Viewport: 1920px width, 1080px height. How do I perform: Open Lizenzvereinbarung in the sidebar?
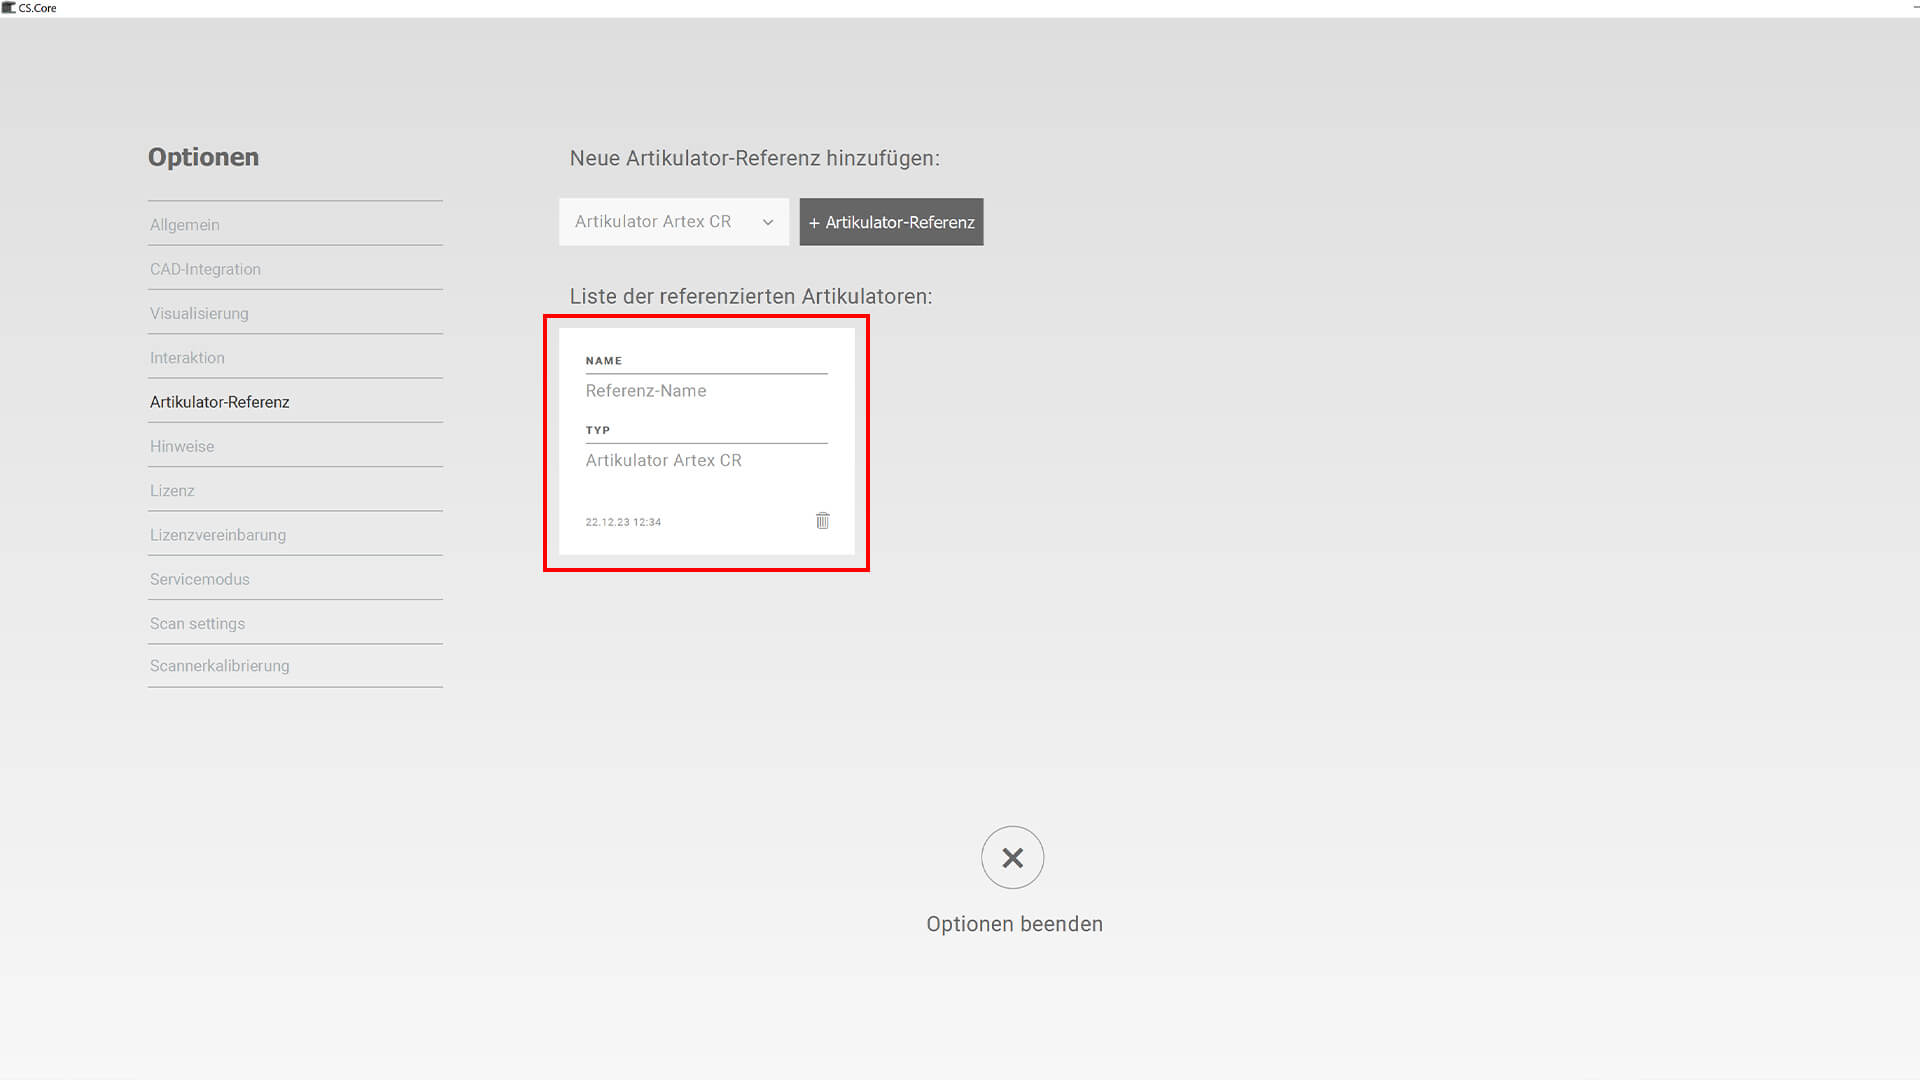[295, 535]
